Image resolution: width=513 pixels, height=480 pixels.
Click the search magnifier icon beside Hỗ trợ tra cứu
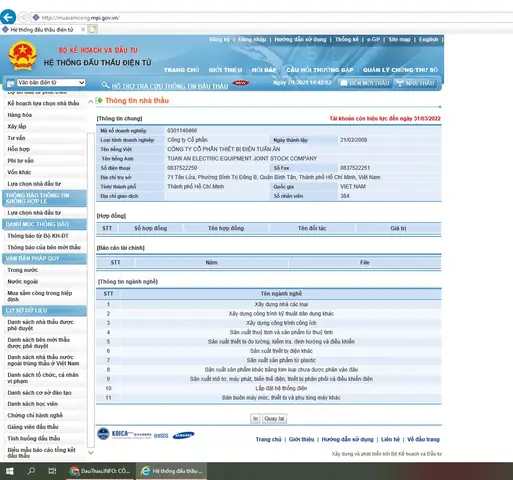(105, 85)
